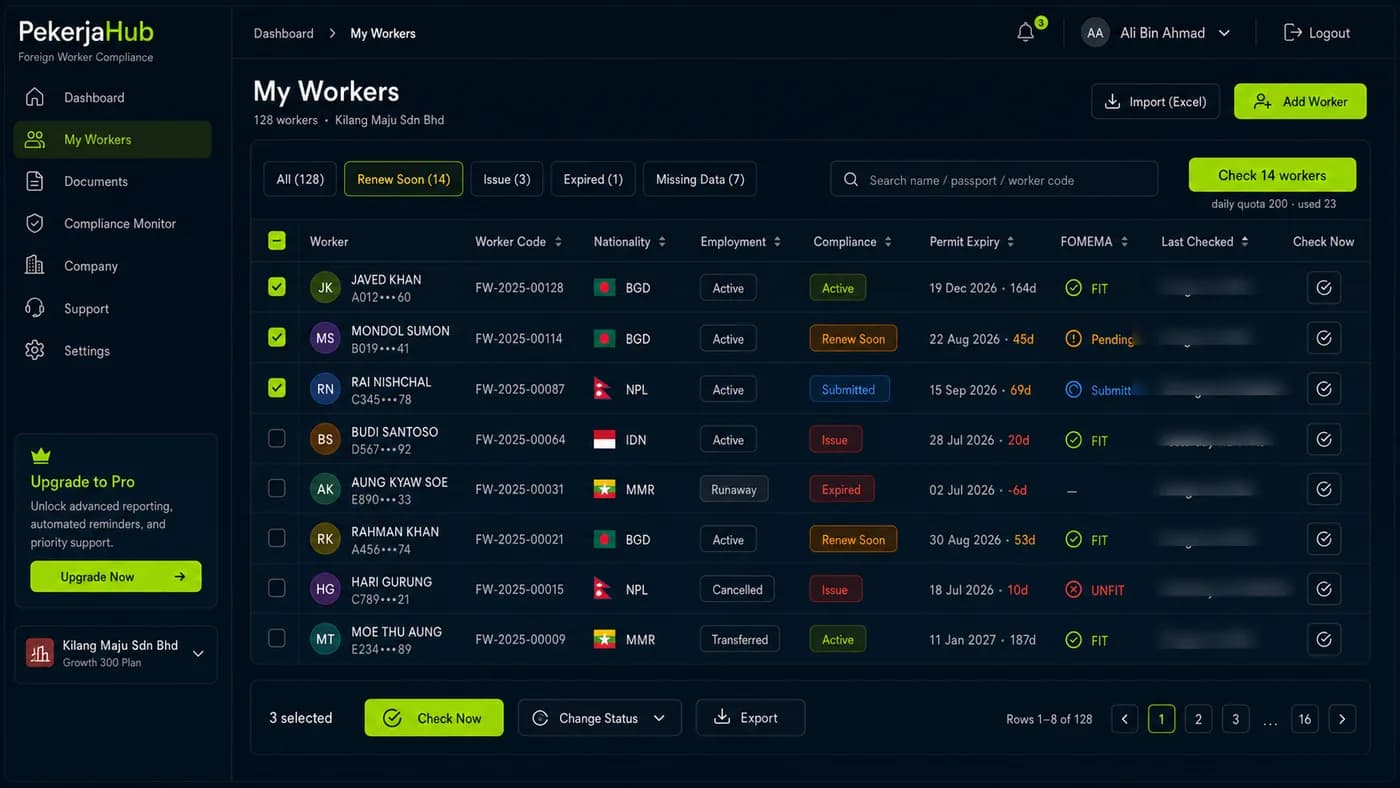The width and height of the screenshot is (1400, 788).
Task: Click the Kilang Maju company logo icon
Action: coord(40,653)
